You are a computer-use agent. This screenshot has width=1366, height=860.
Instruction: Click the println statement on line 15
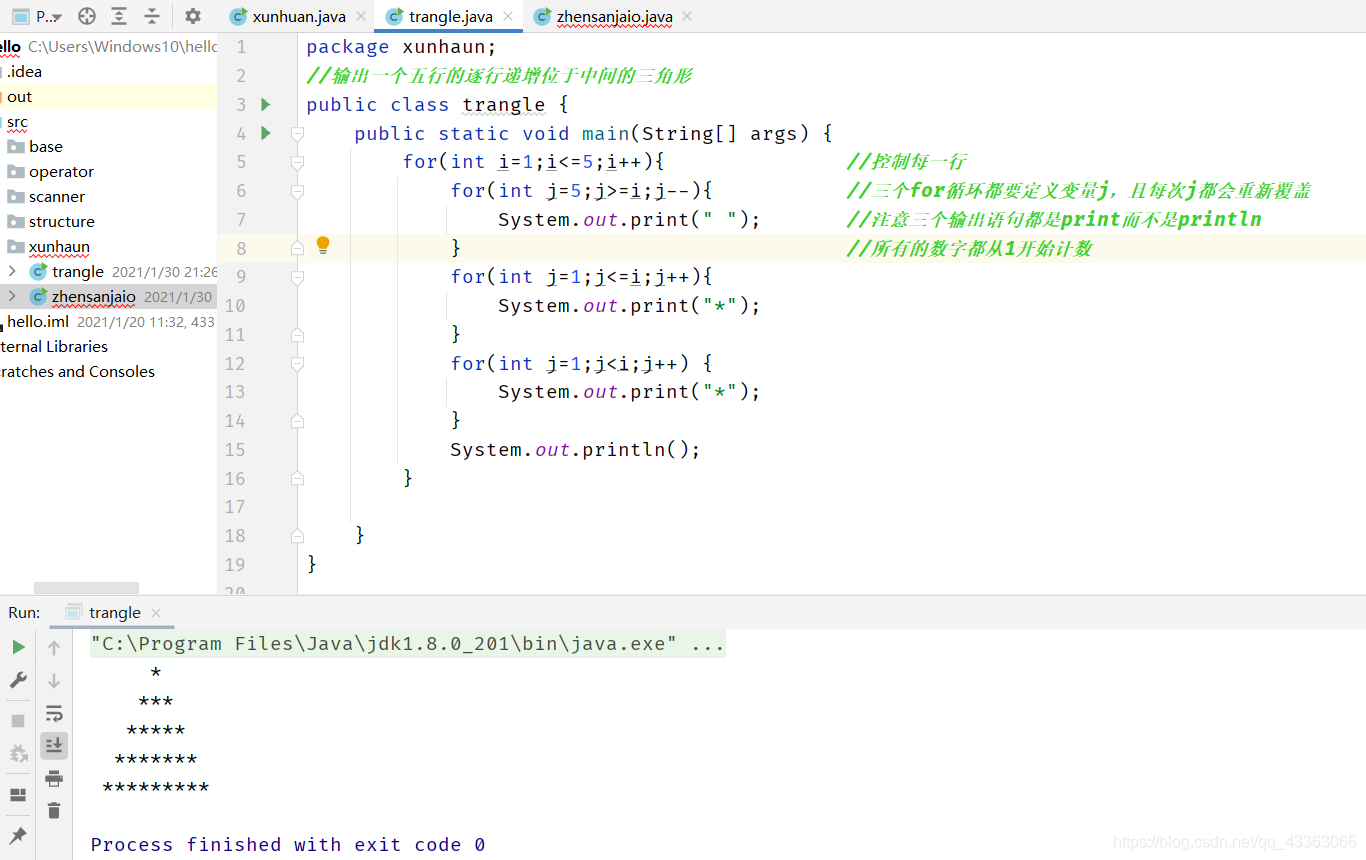point(575,450)
